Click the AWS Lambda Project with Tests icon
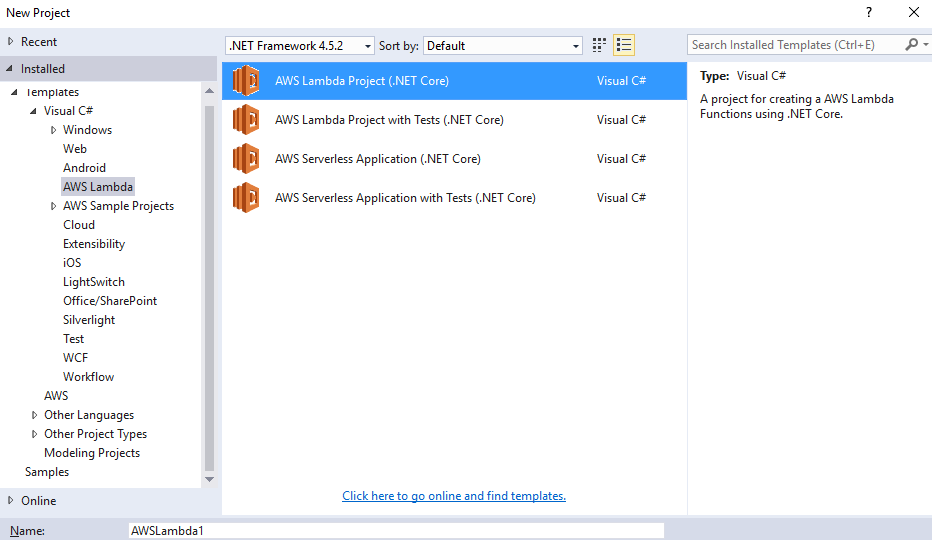Image resolution: width=932 pixels, height=540 pixels. click(x=246, y=120)
